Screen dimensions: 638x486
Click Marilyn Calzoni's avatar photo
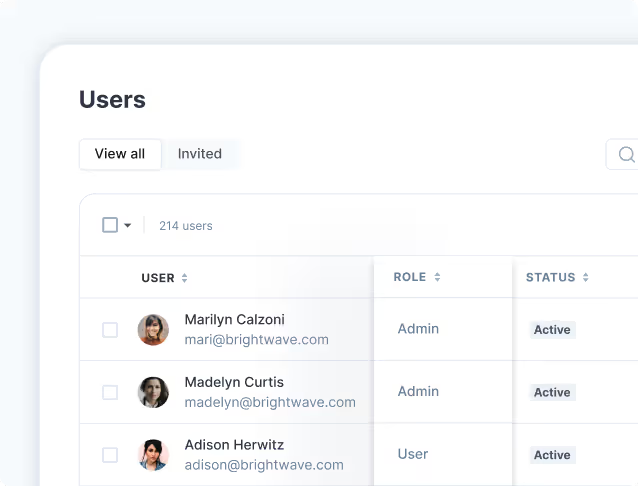(153, 330)
